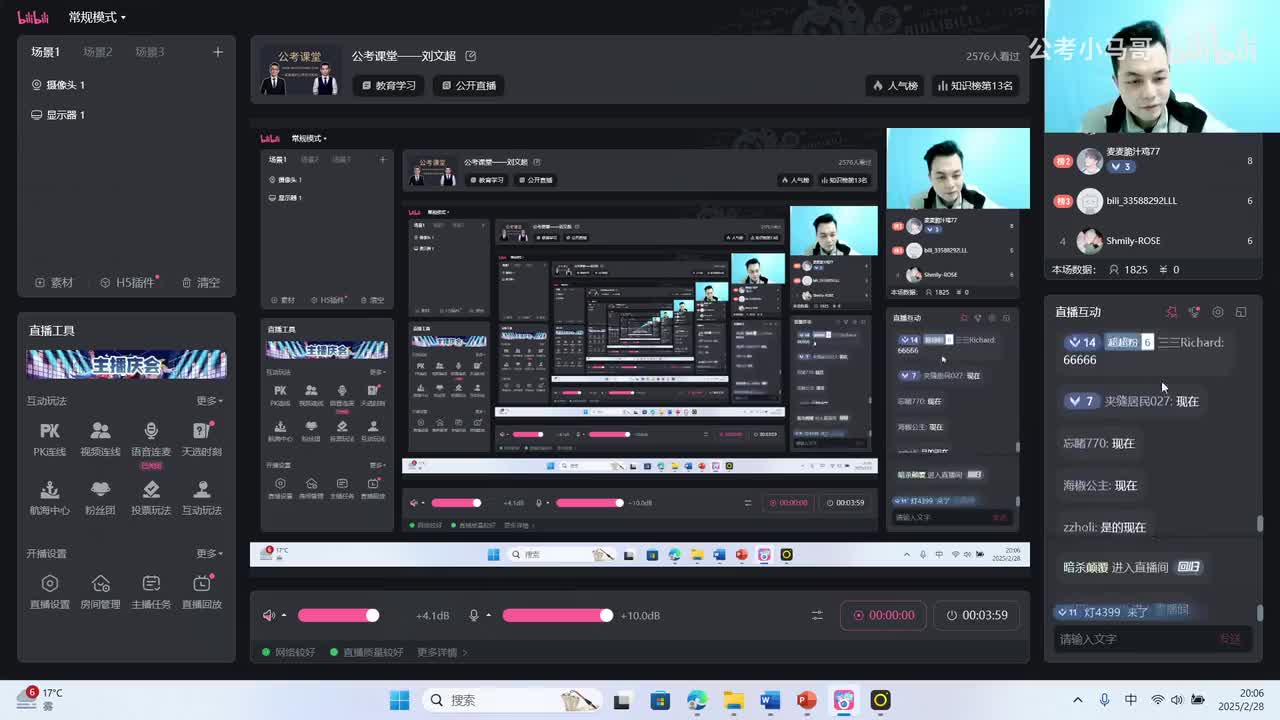
Task: Open 互动玩法 icon in tools grid
Action: click(x=202, y=497)
